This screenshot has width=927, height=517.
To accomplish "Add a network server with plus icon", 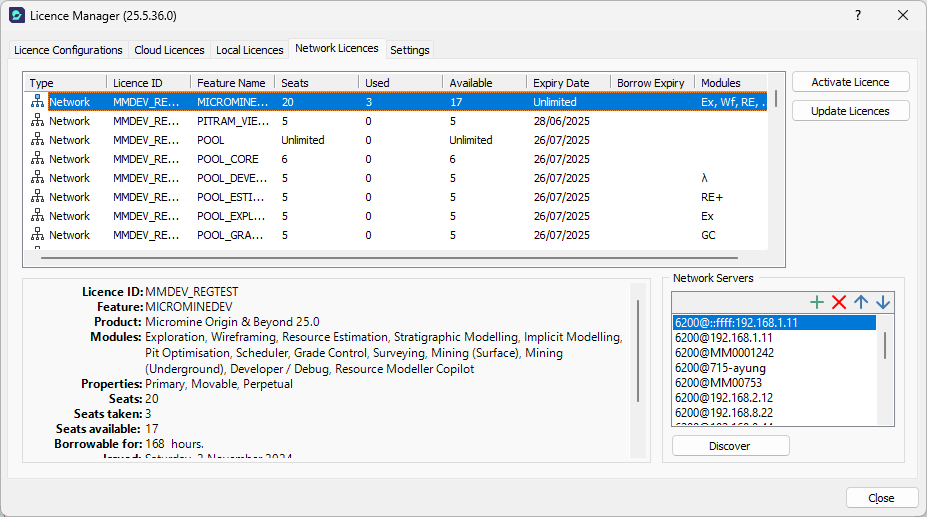I will 816,302.
